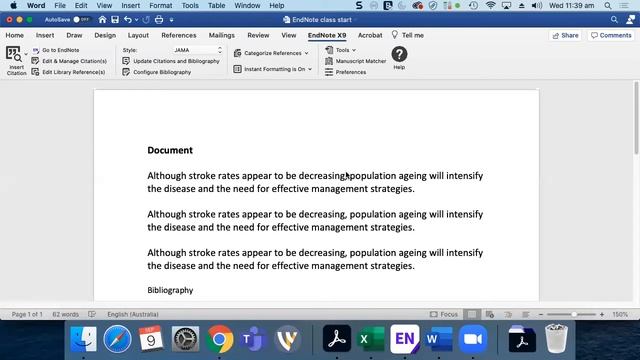Open the EndNote Tools dropdown
This screenshot has width=640, height=360.
click(341, 50)
